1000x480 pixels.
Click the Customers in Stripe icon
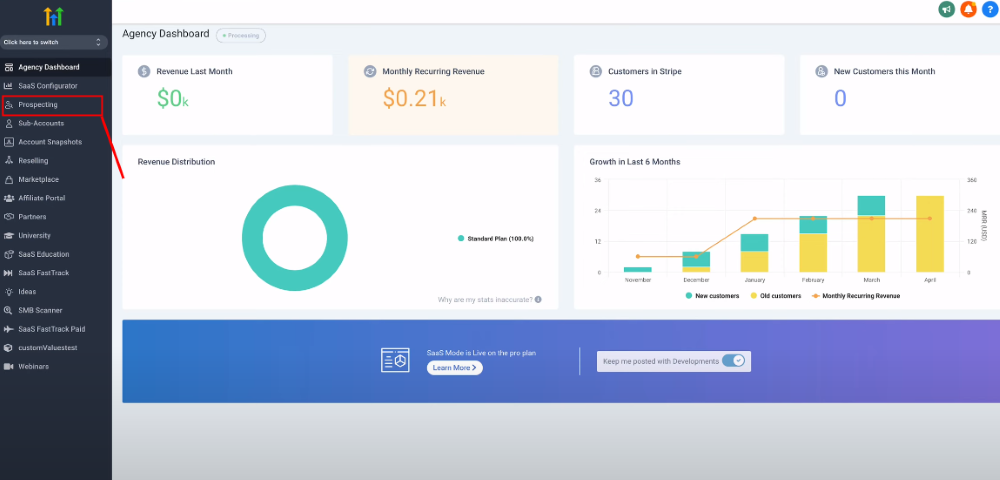pyautogui.click(x=596, y=71)
